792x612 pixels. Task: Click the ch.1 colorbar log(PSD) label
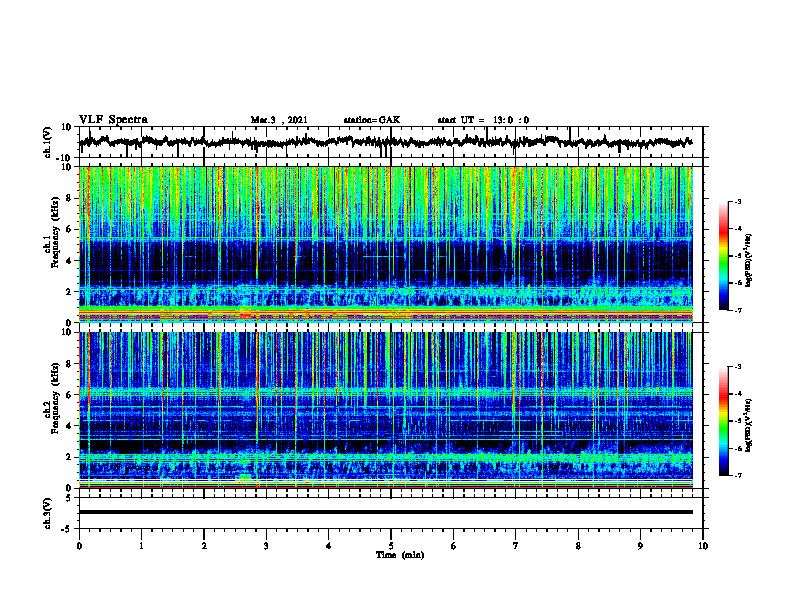click(x=748, y=261)
